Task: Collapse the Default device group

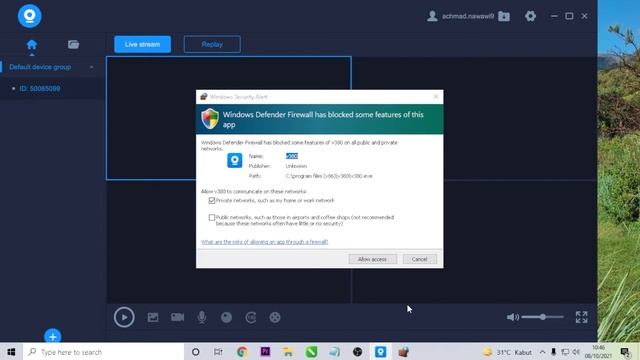Action: click(91, 67)
